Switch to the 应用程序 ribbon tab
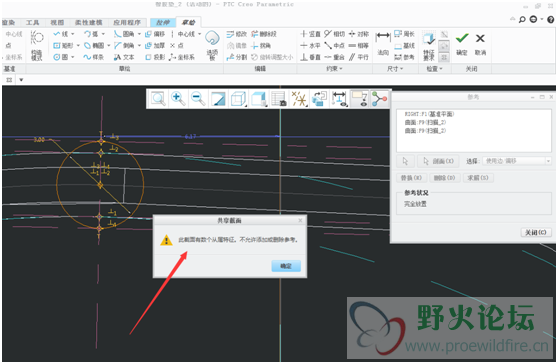The image size is (558, 364). (127, 22)
